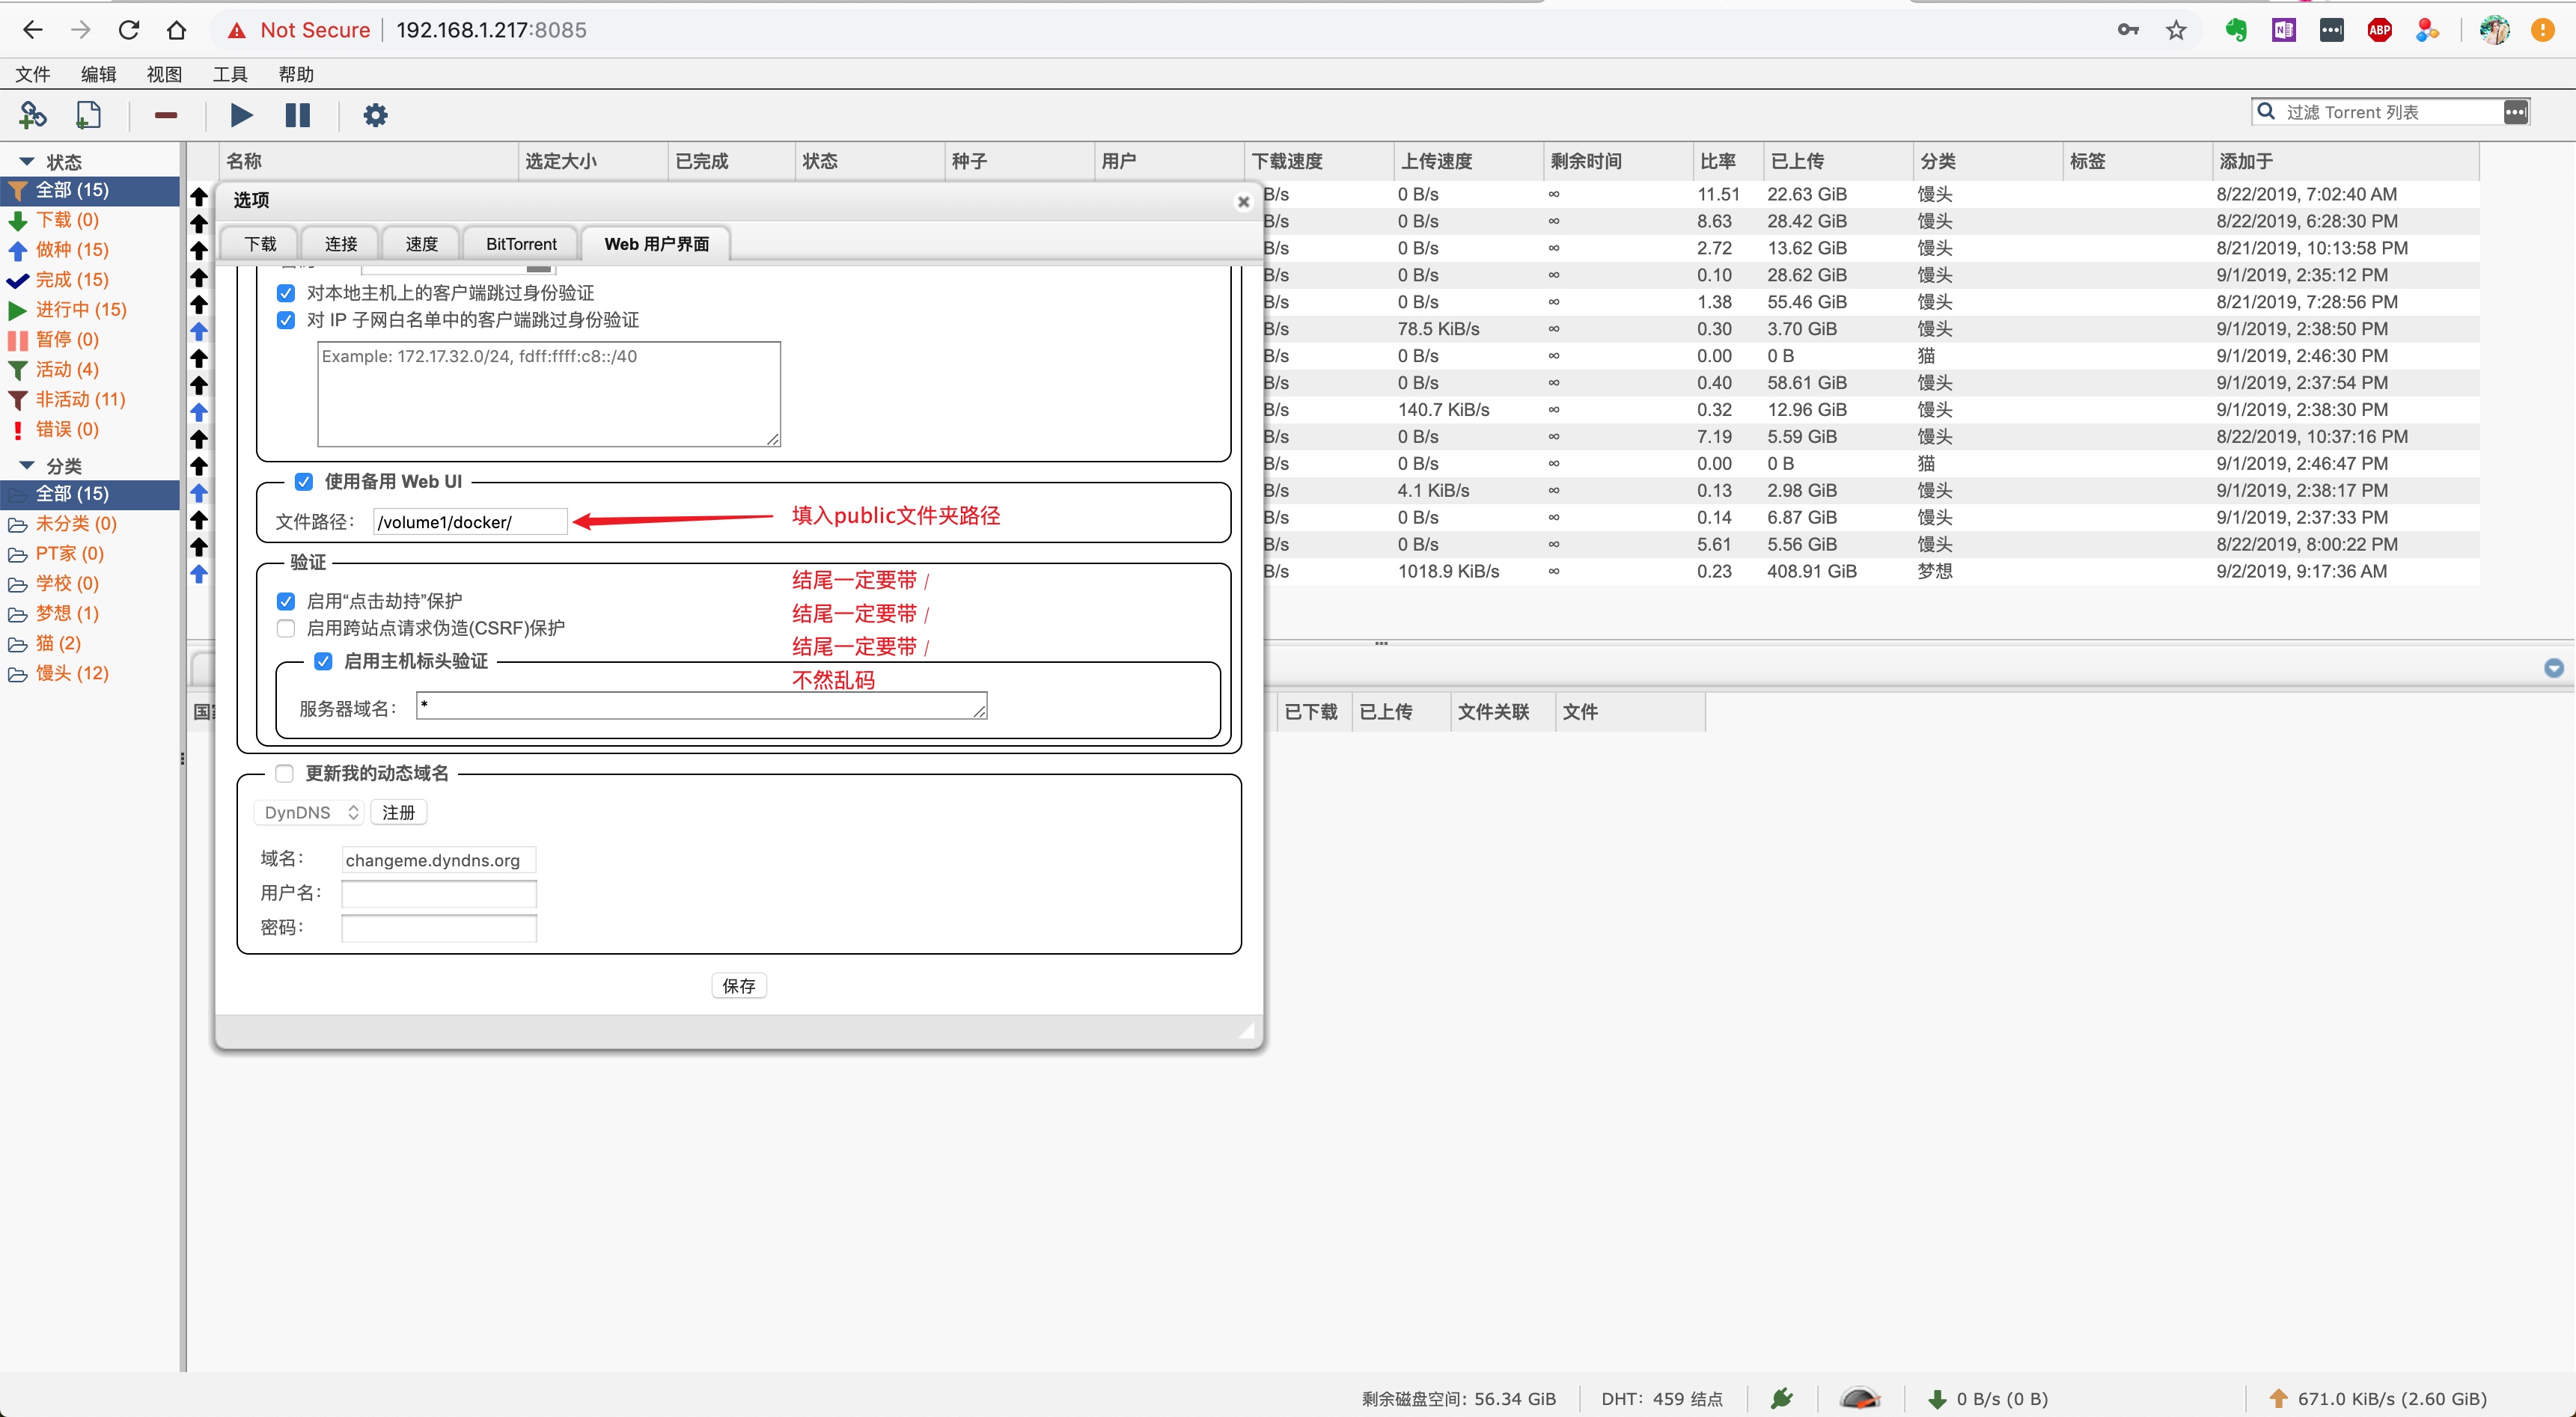The width and height of the screenshot is (2576, 1417).
Task: Check the 更新我的动态域名 checkbox
Action: click(284, 773)
